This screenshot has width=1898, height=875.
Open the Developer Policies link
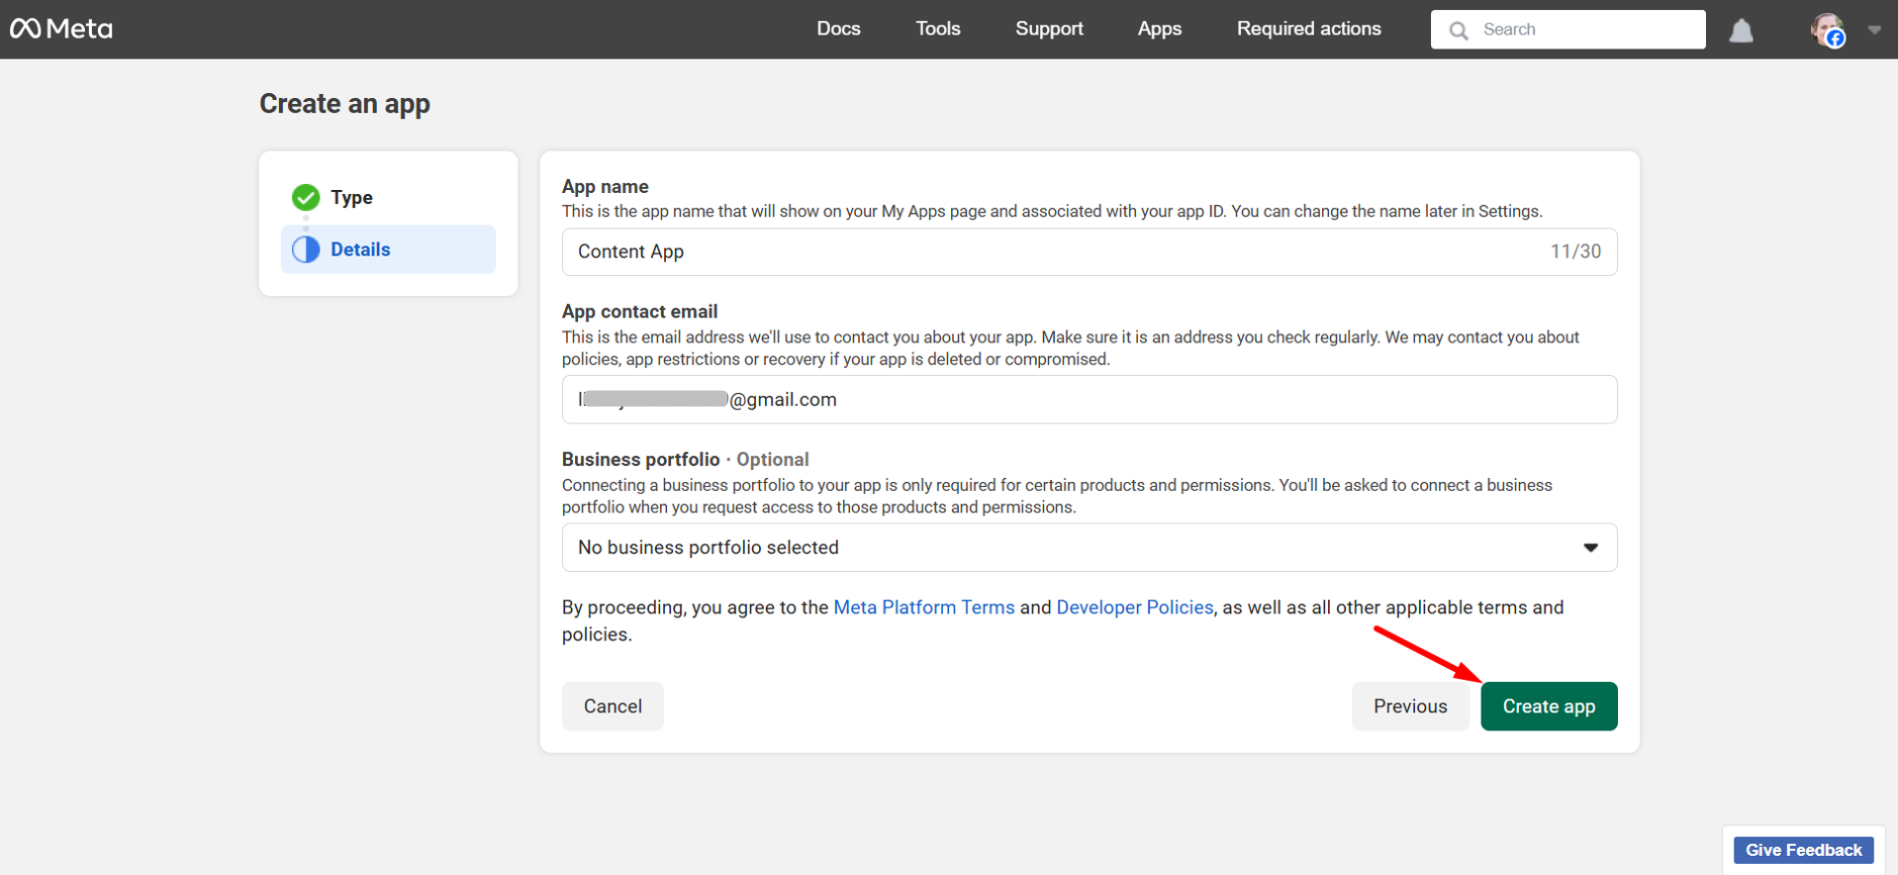[x=1134, y=607]
